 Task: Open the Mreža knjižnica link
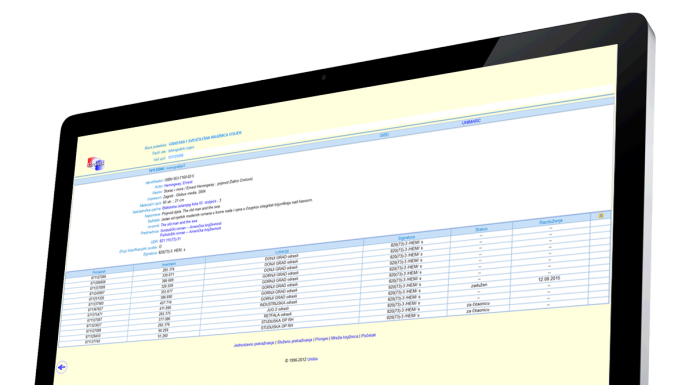point(344,337)
